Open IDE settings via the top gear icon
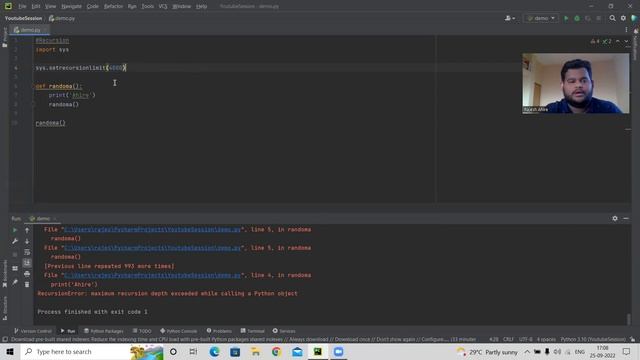 pos(623,18)
